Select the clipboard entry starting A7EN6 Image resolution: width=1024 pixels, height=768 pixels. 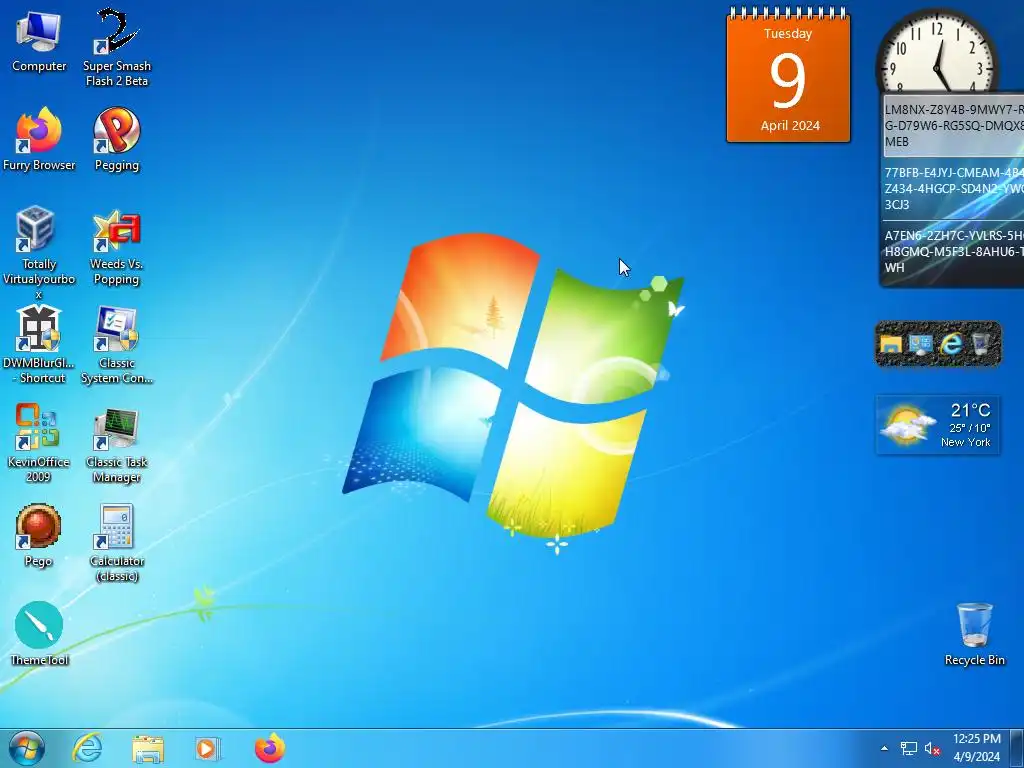coord(954,251)
